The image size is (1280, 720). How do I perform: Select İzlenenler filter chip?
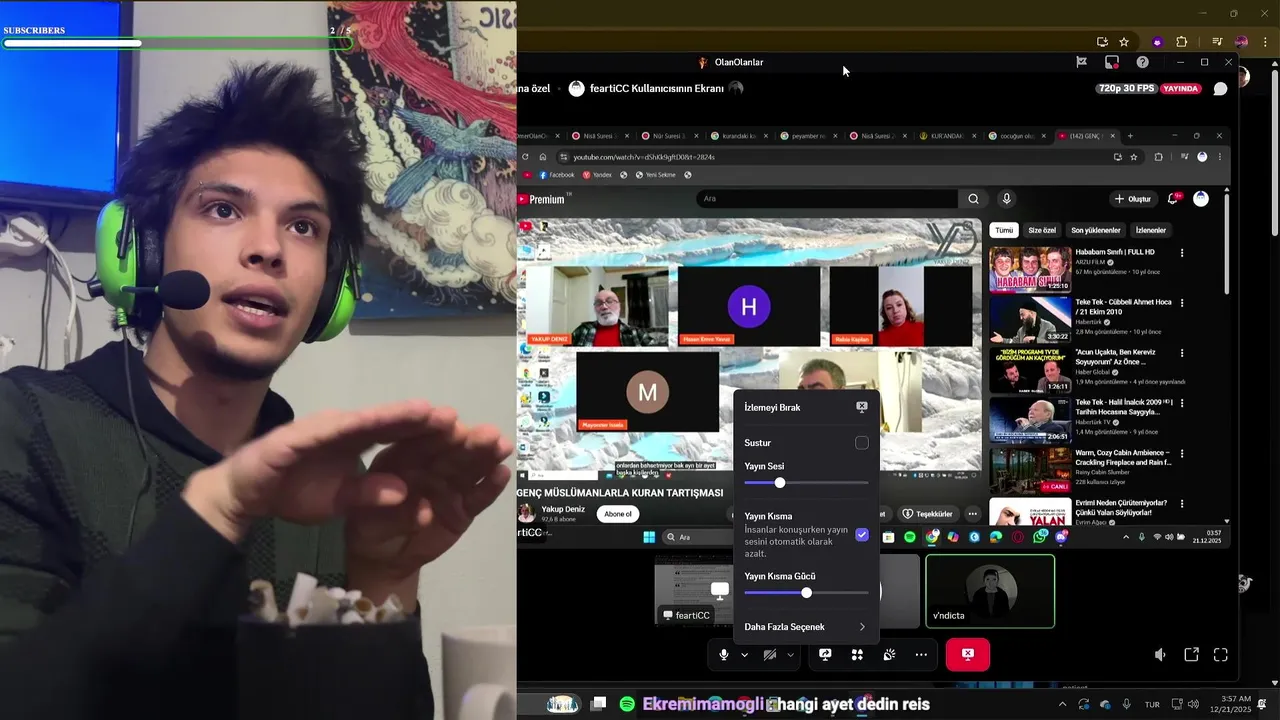point(1151,230)
